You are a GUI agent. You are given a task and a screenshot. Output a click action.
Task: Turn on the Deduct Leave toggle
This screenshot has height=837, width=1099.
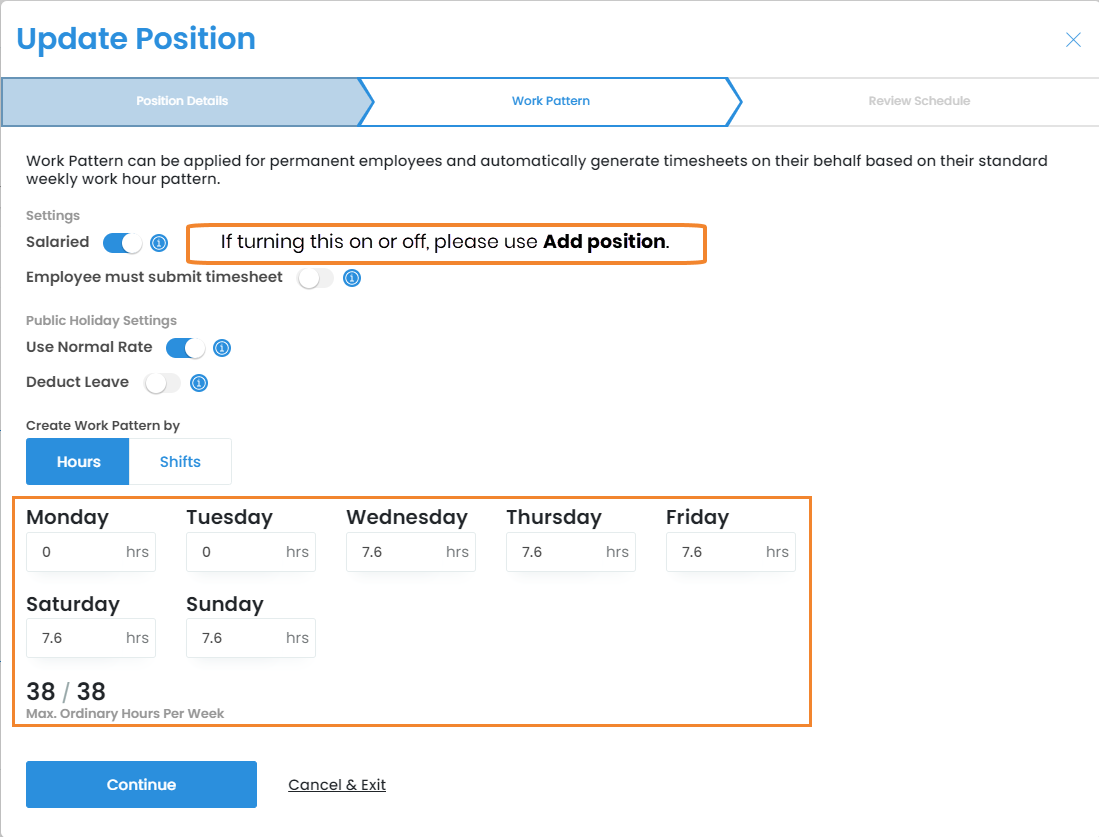pyautogui.click(x=163, y=383)
